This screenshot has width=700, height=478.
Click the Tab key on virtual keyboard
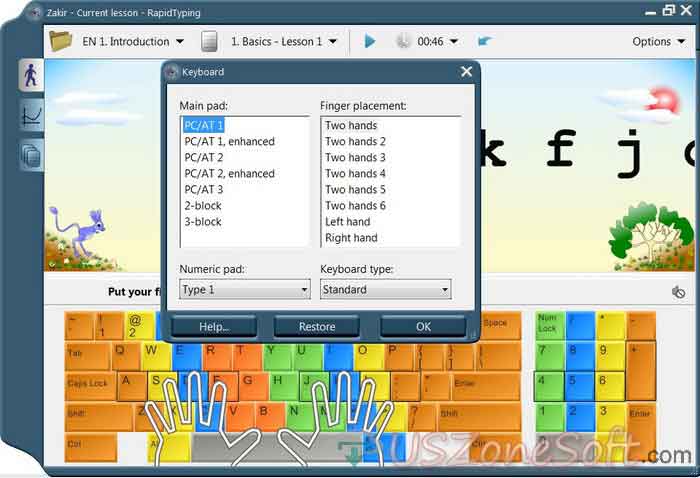(x=88, y=357)
